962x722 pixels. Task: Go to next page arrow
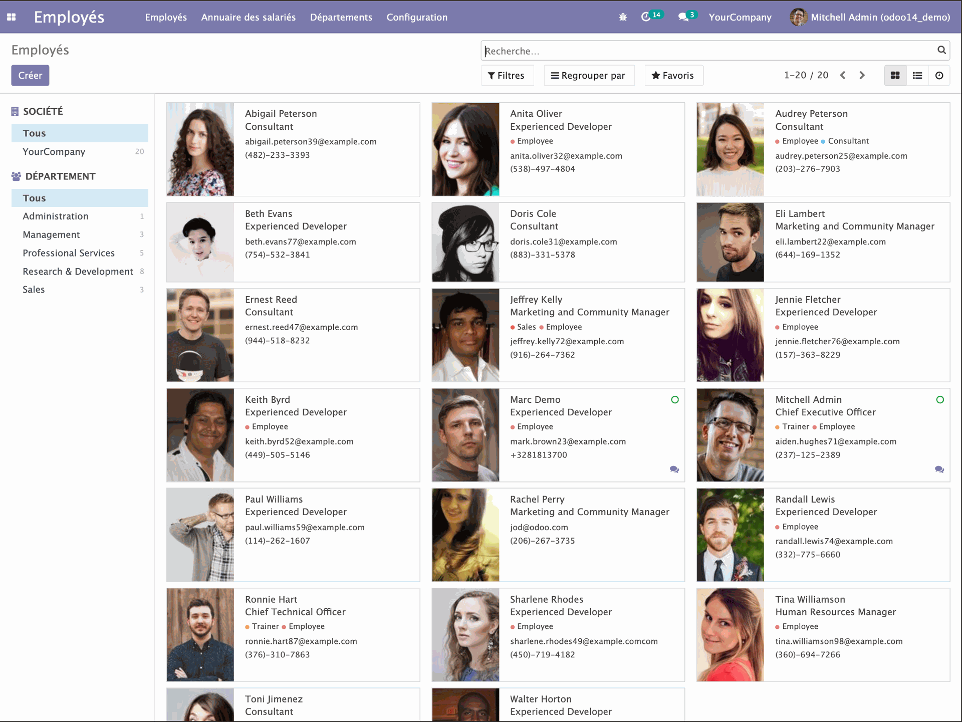coord(862,75)
